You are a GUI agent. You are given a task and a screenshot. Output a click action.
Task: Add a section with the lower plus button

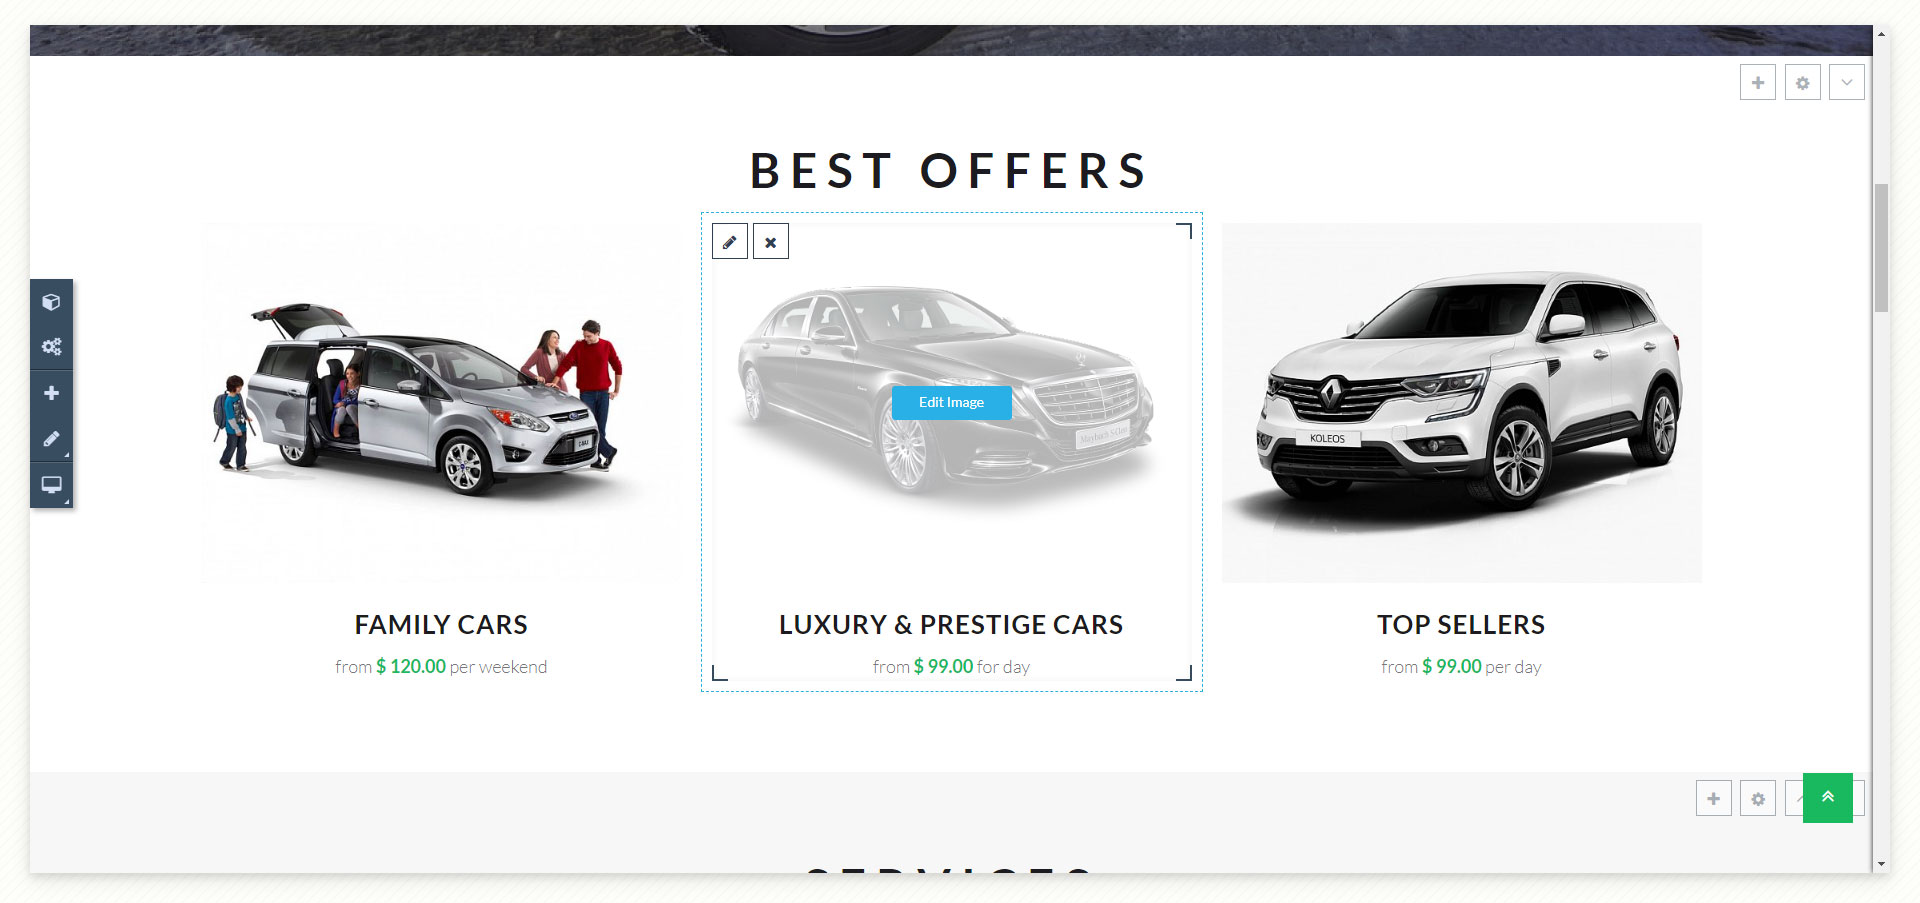(1714, 798)
